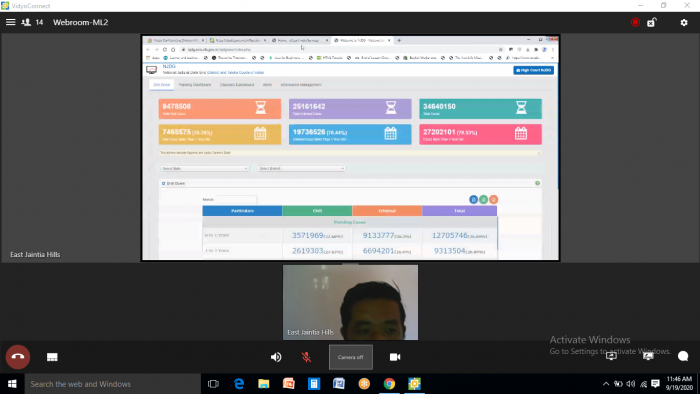Click the orange 9478508 civil cases card
The image size is (700, 394).
coord(220,109)
